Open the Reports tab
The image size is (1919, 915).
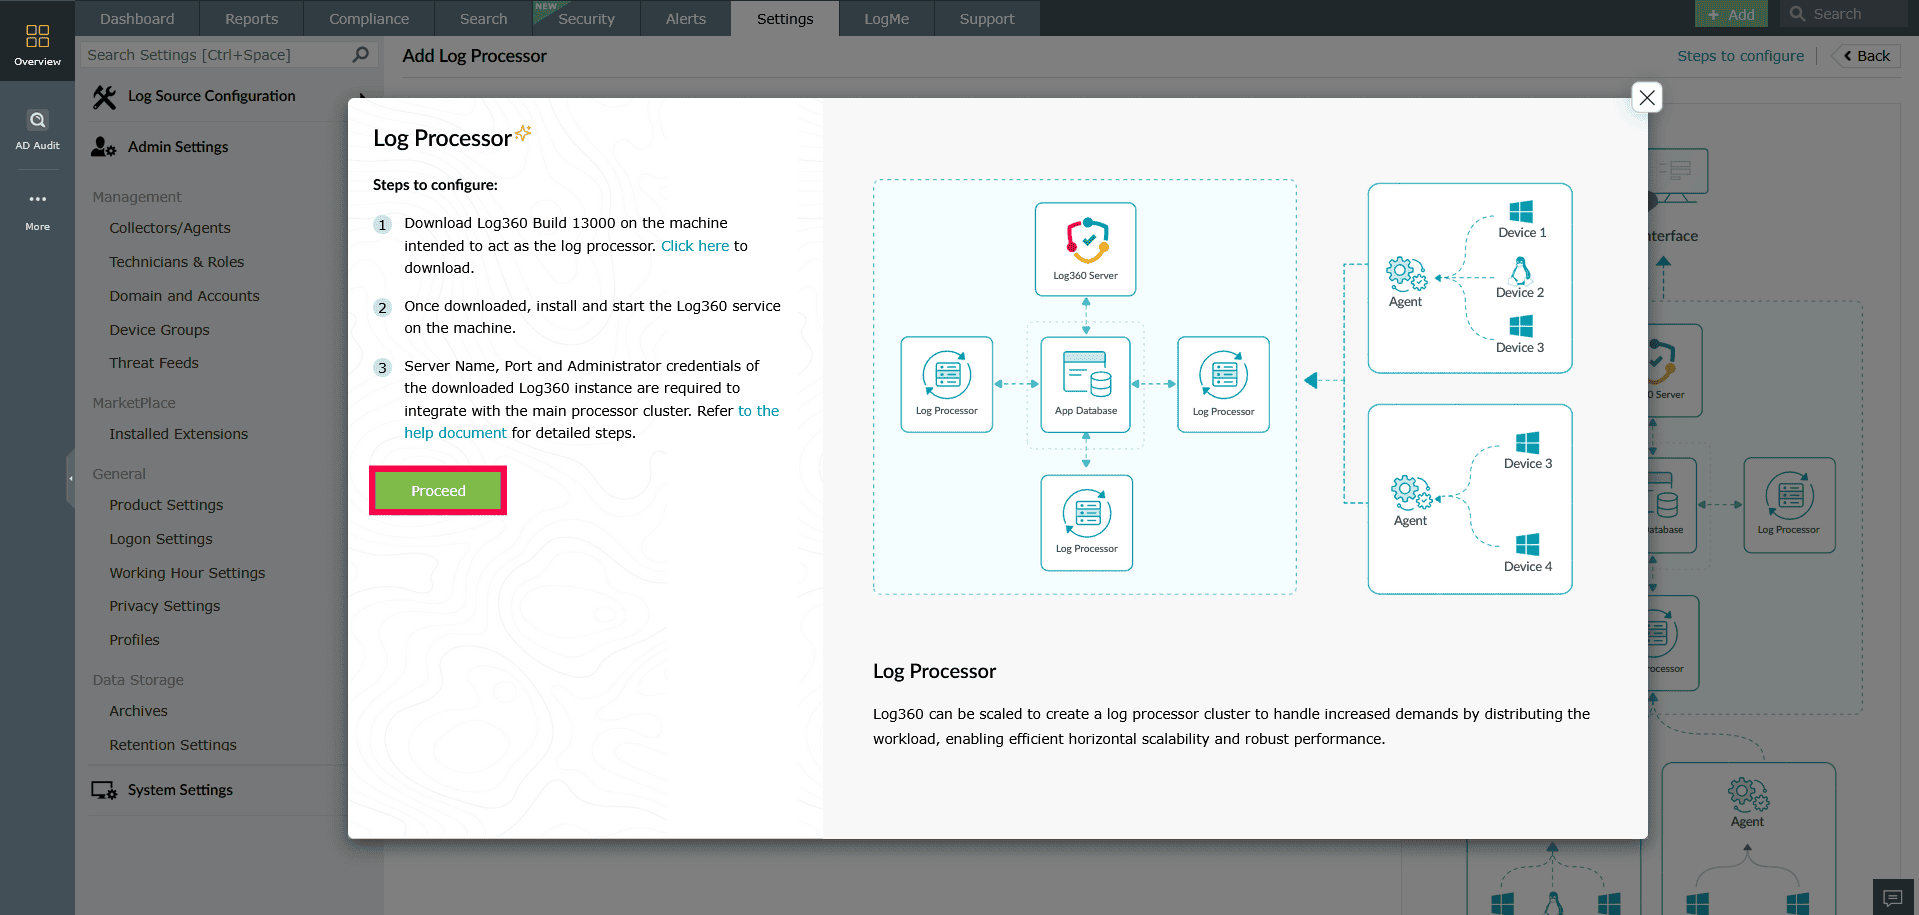coord(251,18)
